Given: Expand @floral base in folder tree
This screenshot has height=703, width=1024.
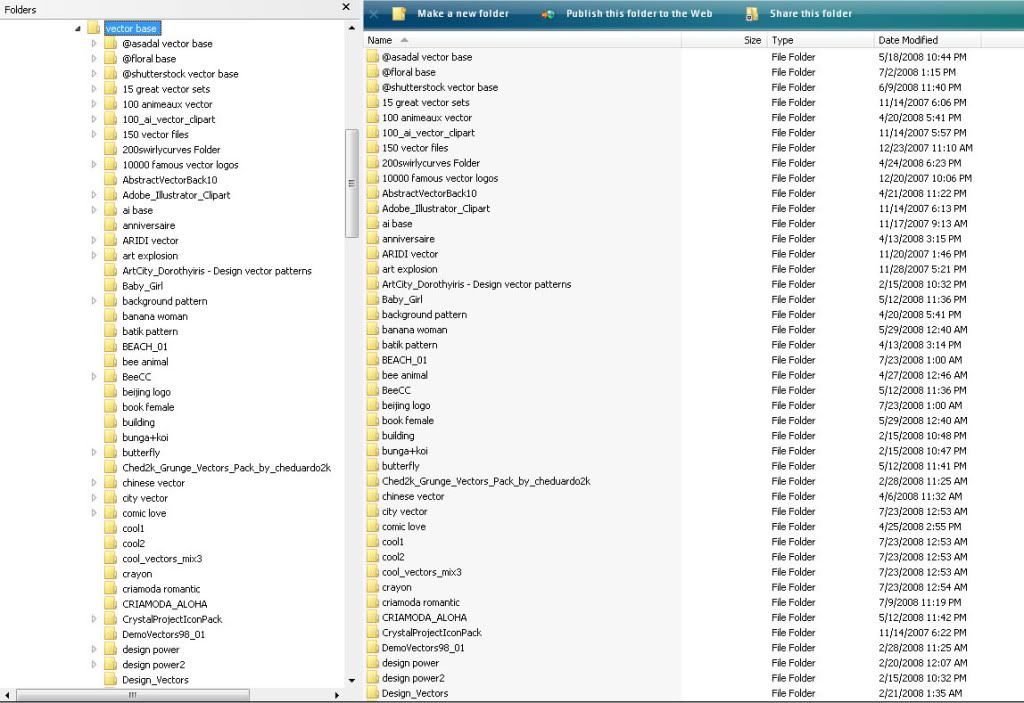Looking at the screenshot, I should pyautogui.click(x=94, y=59).
